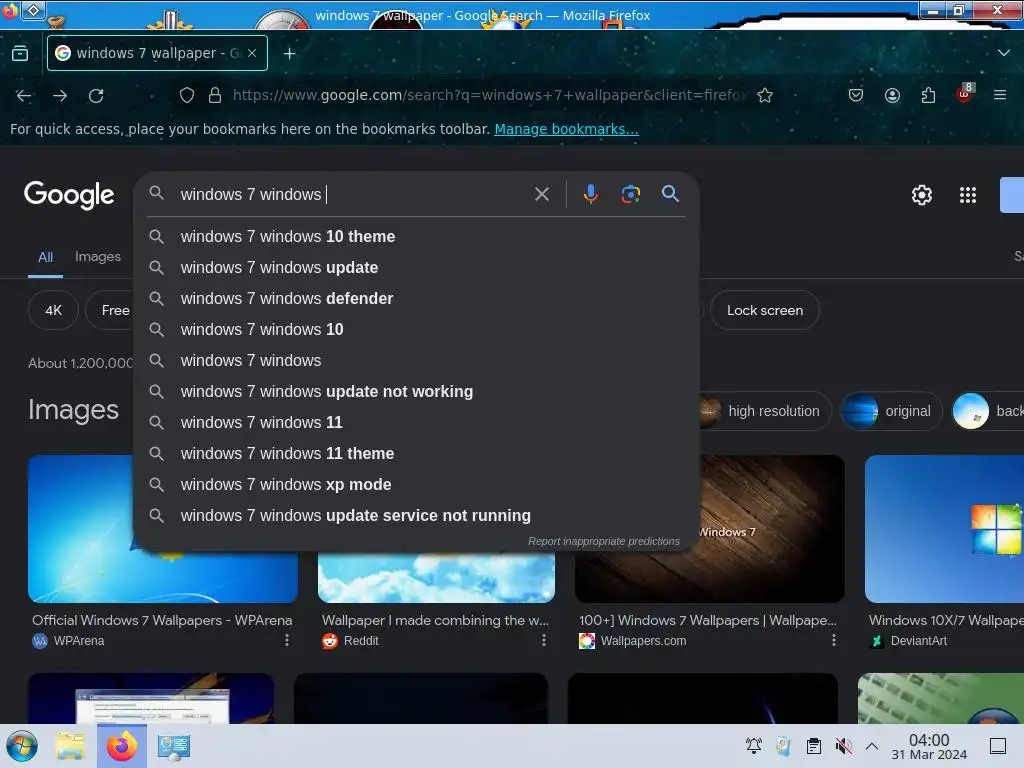Open the DeviantArt Windows 10X/7 thumbnail
1024x768 pixels.
(x=944, y=529)
